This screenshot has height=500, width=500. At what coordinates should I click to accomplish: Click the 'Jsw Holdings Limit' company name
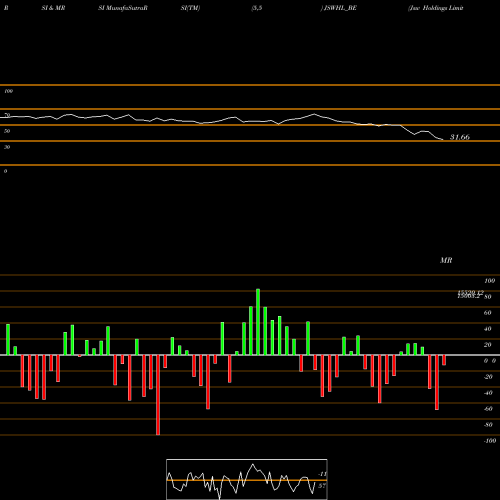pyautogui.click(x=436, y=8)
